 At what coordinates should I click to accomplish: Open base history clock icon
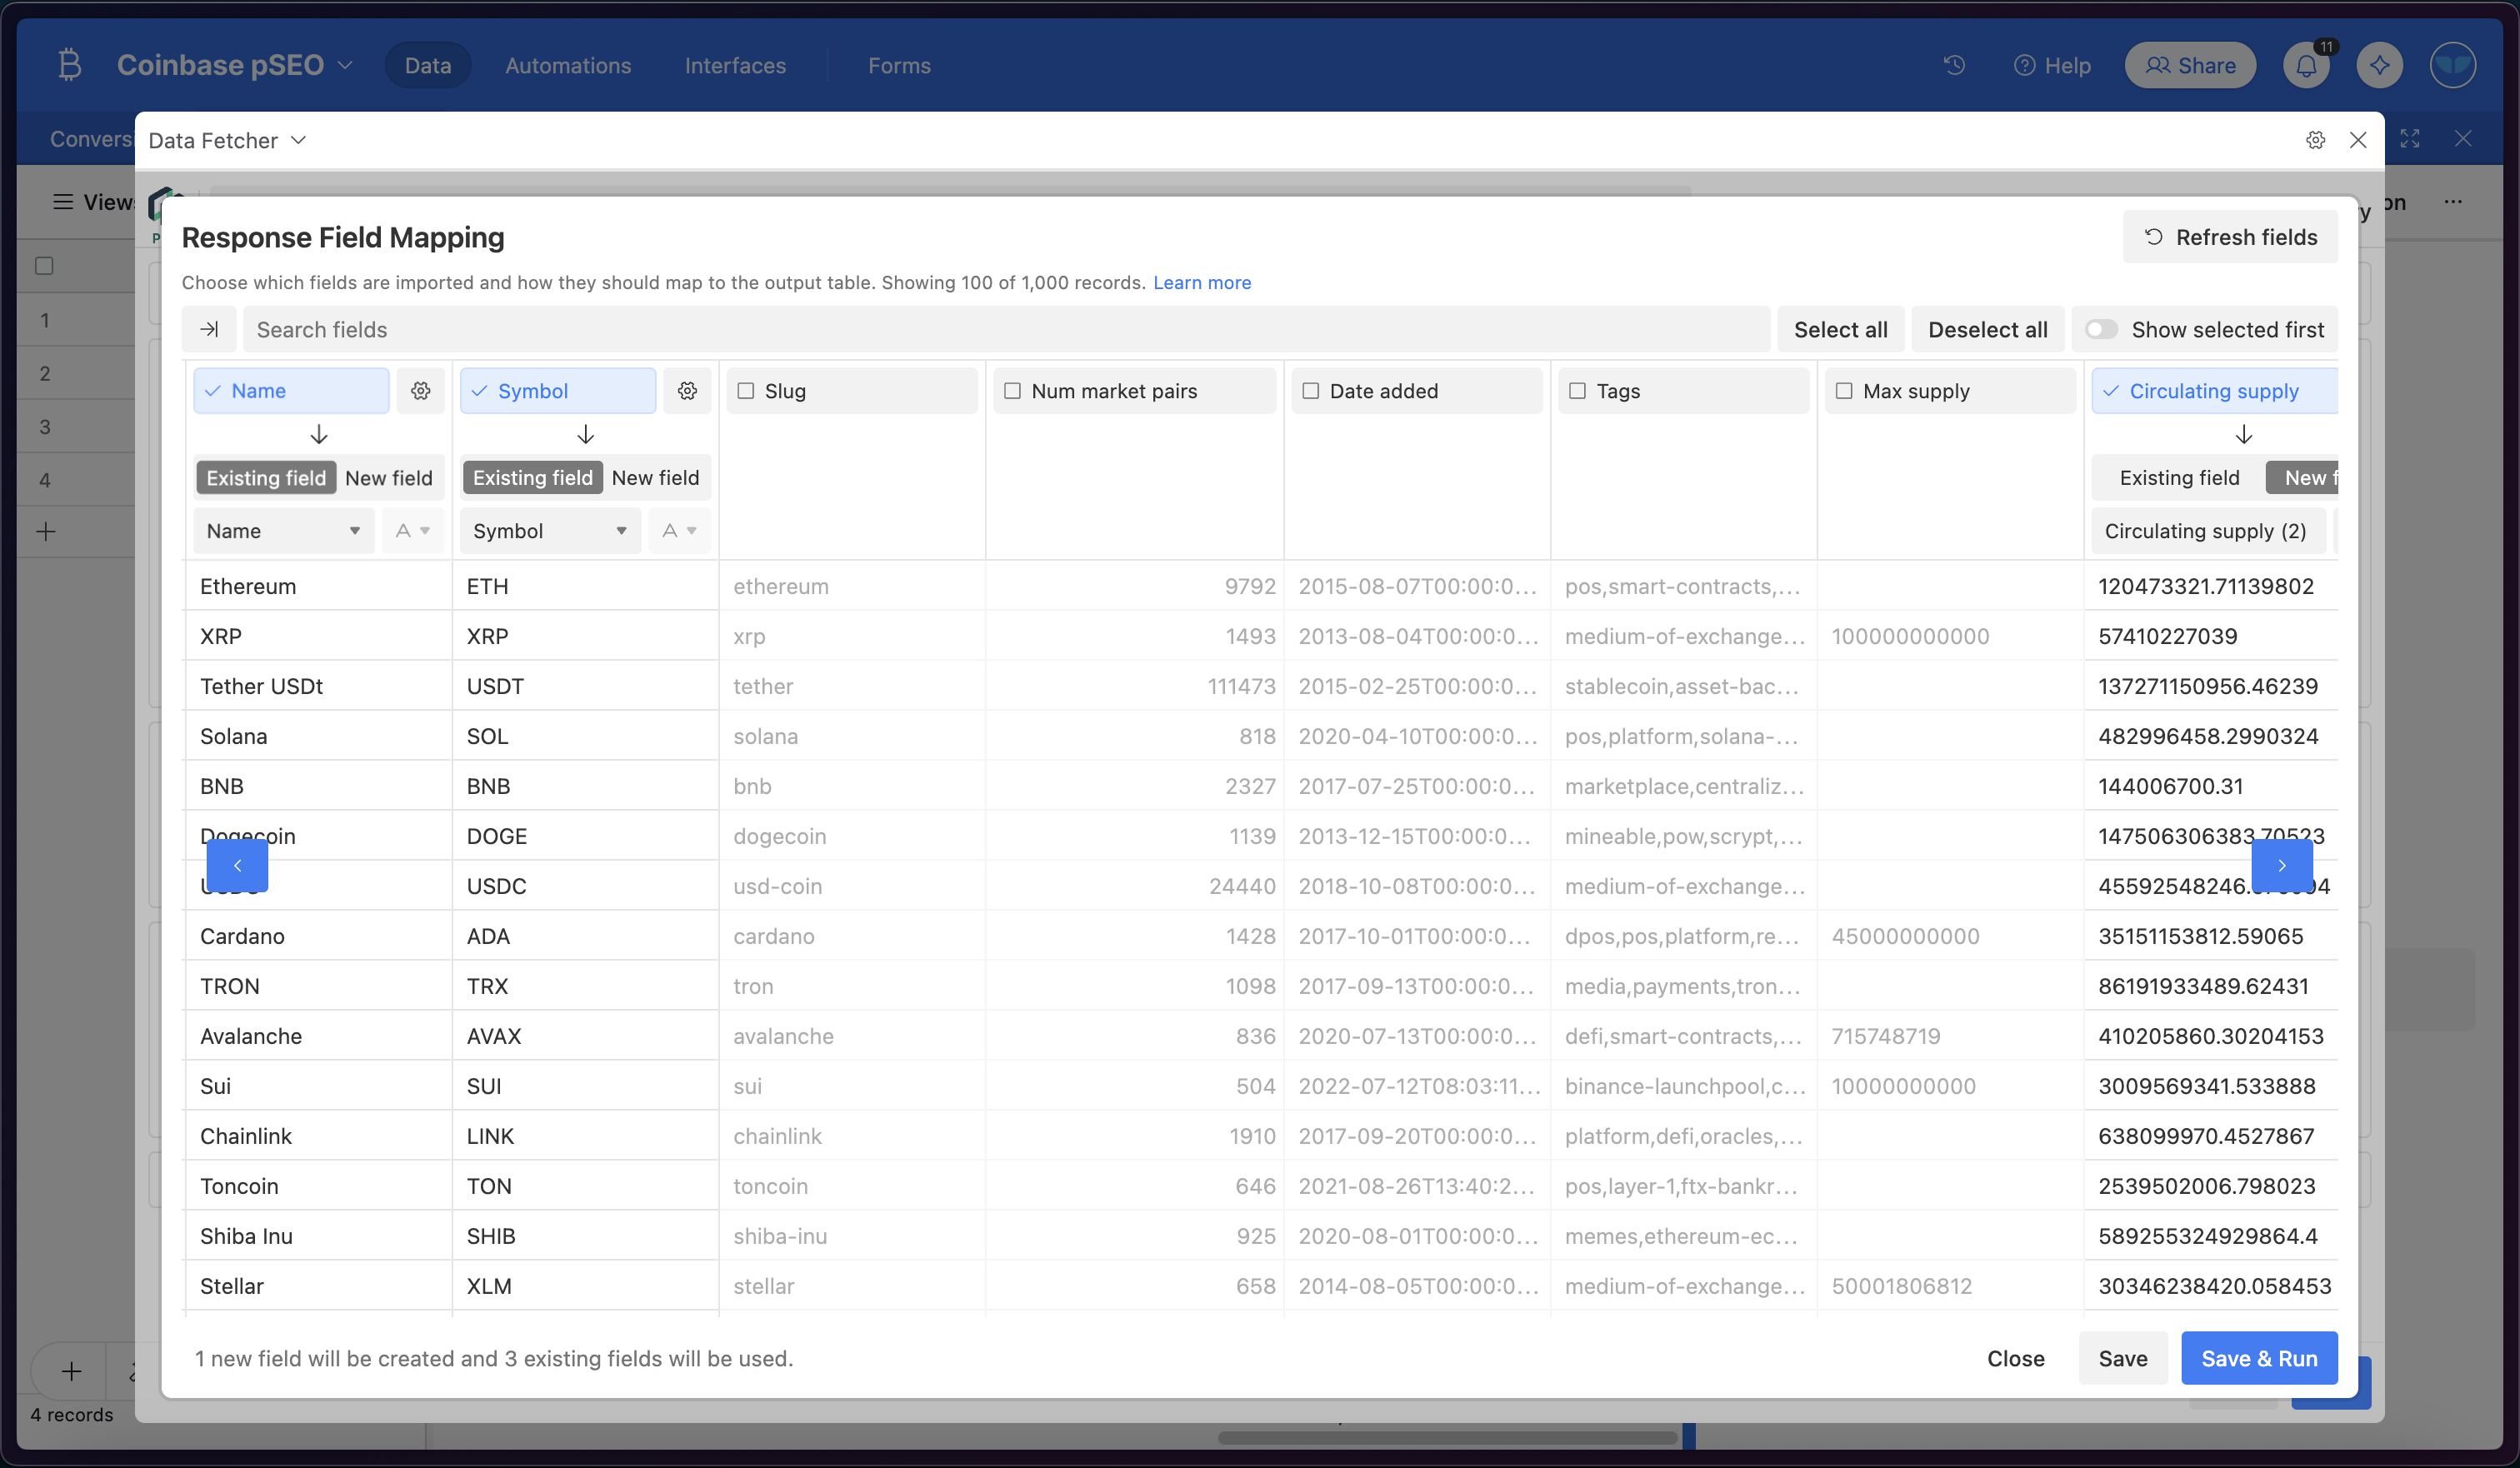1954,66
